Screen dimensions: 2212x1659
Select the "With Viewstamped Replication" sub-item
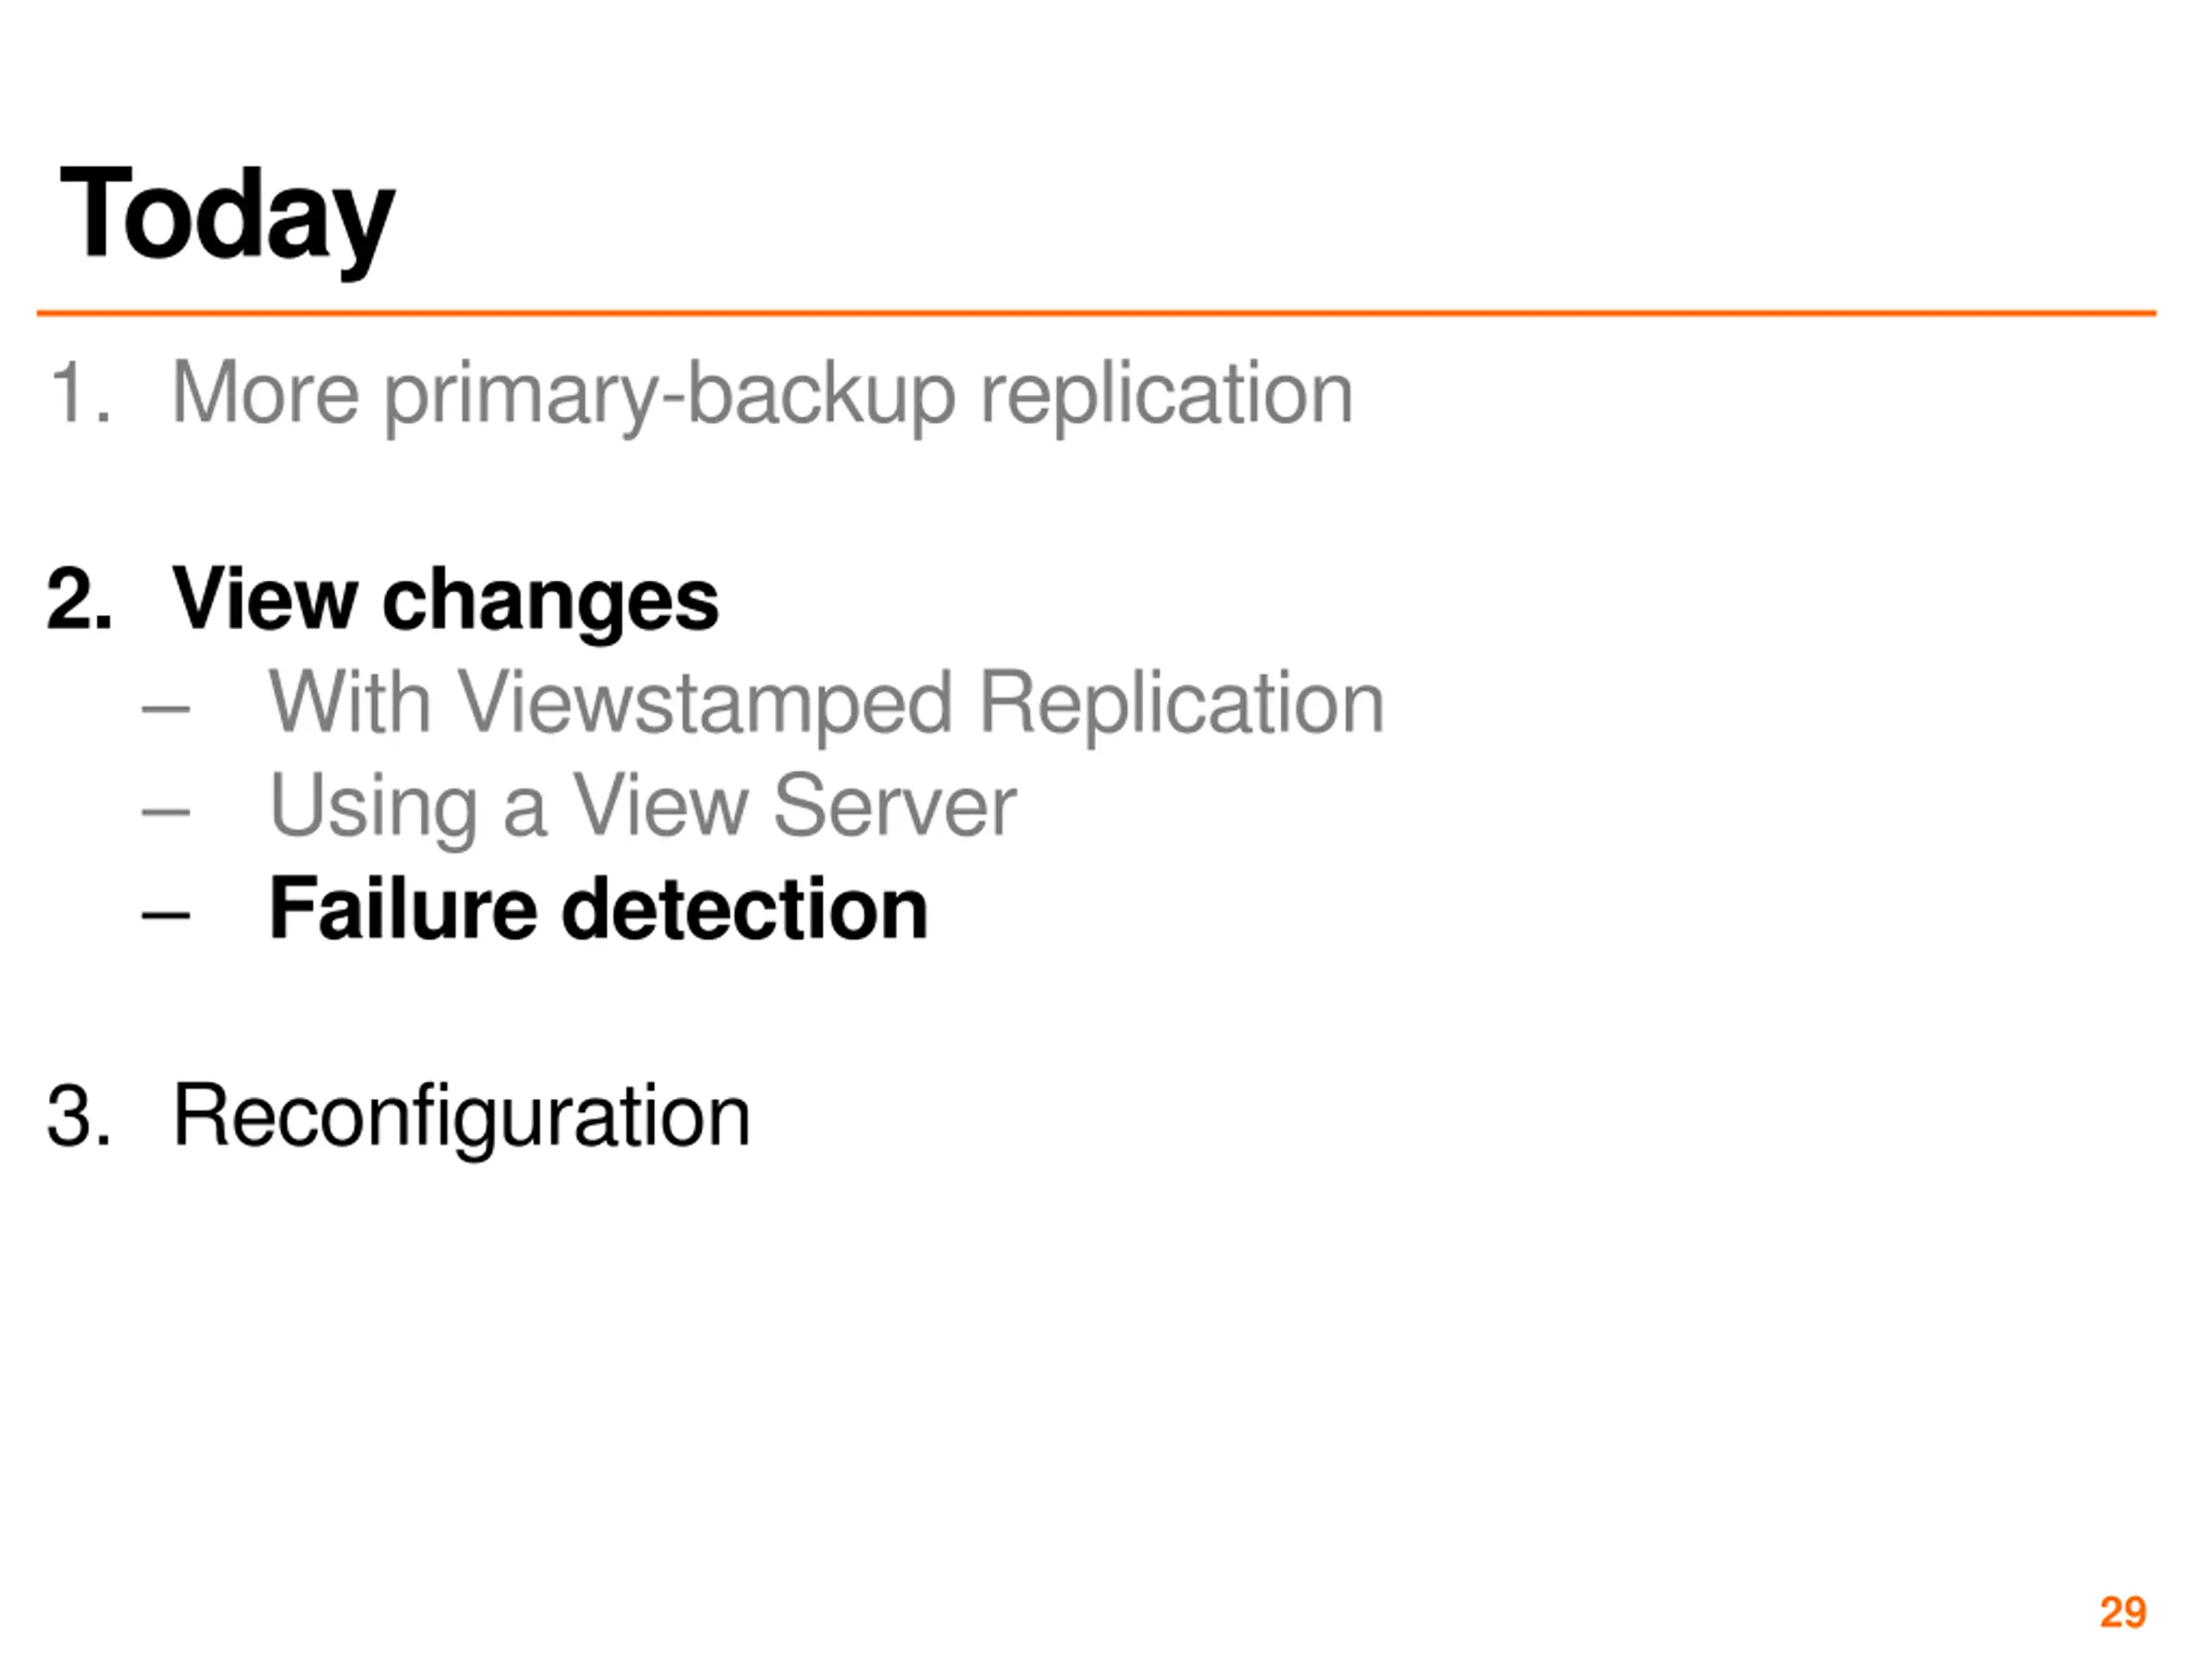(x=826, y=704)
